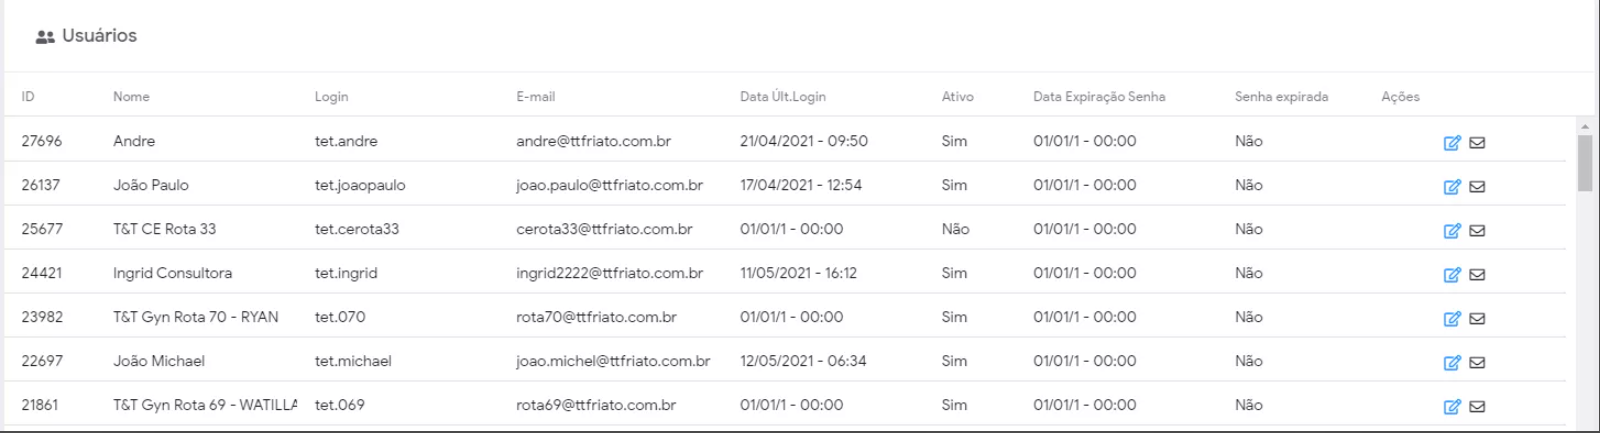
Task: Click the Ativo column header
Action: [957, 97]
